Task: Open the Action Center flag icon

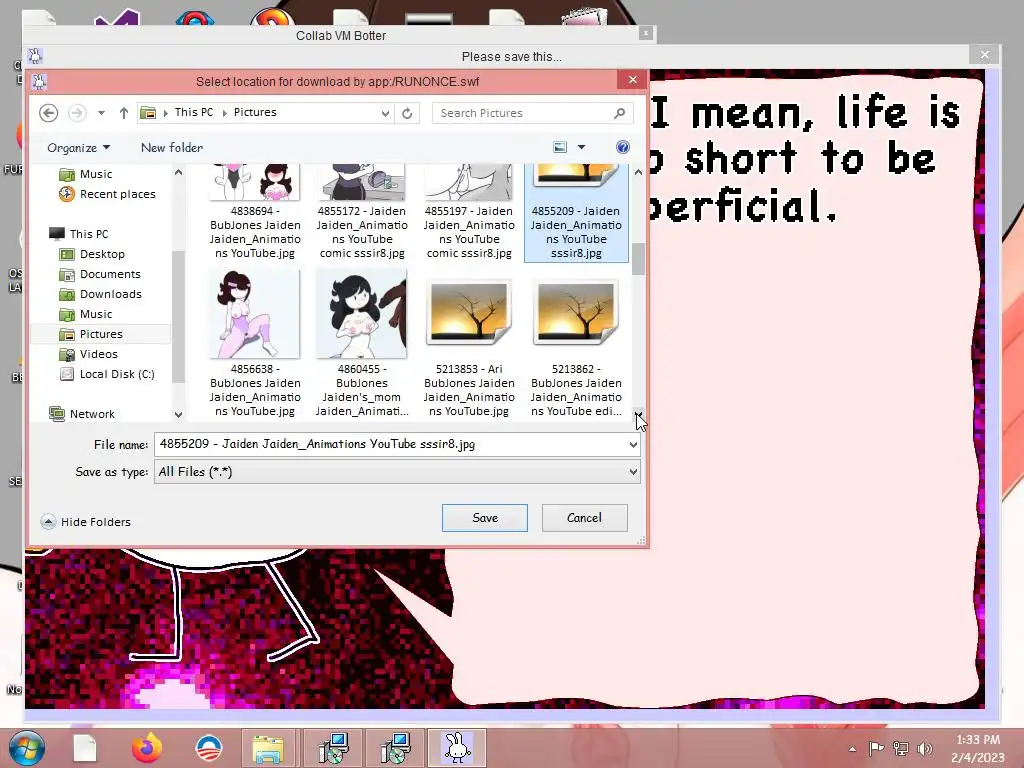Action: pyautogui.click(x=876, y=748)
